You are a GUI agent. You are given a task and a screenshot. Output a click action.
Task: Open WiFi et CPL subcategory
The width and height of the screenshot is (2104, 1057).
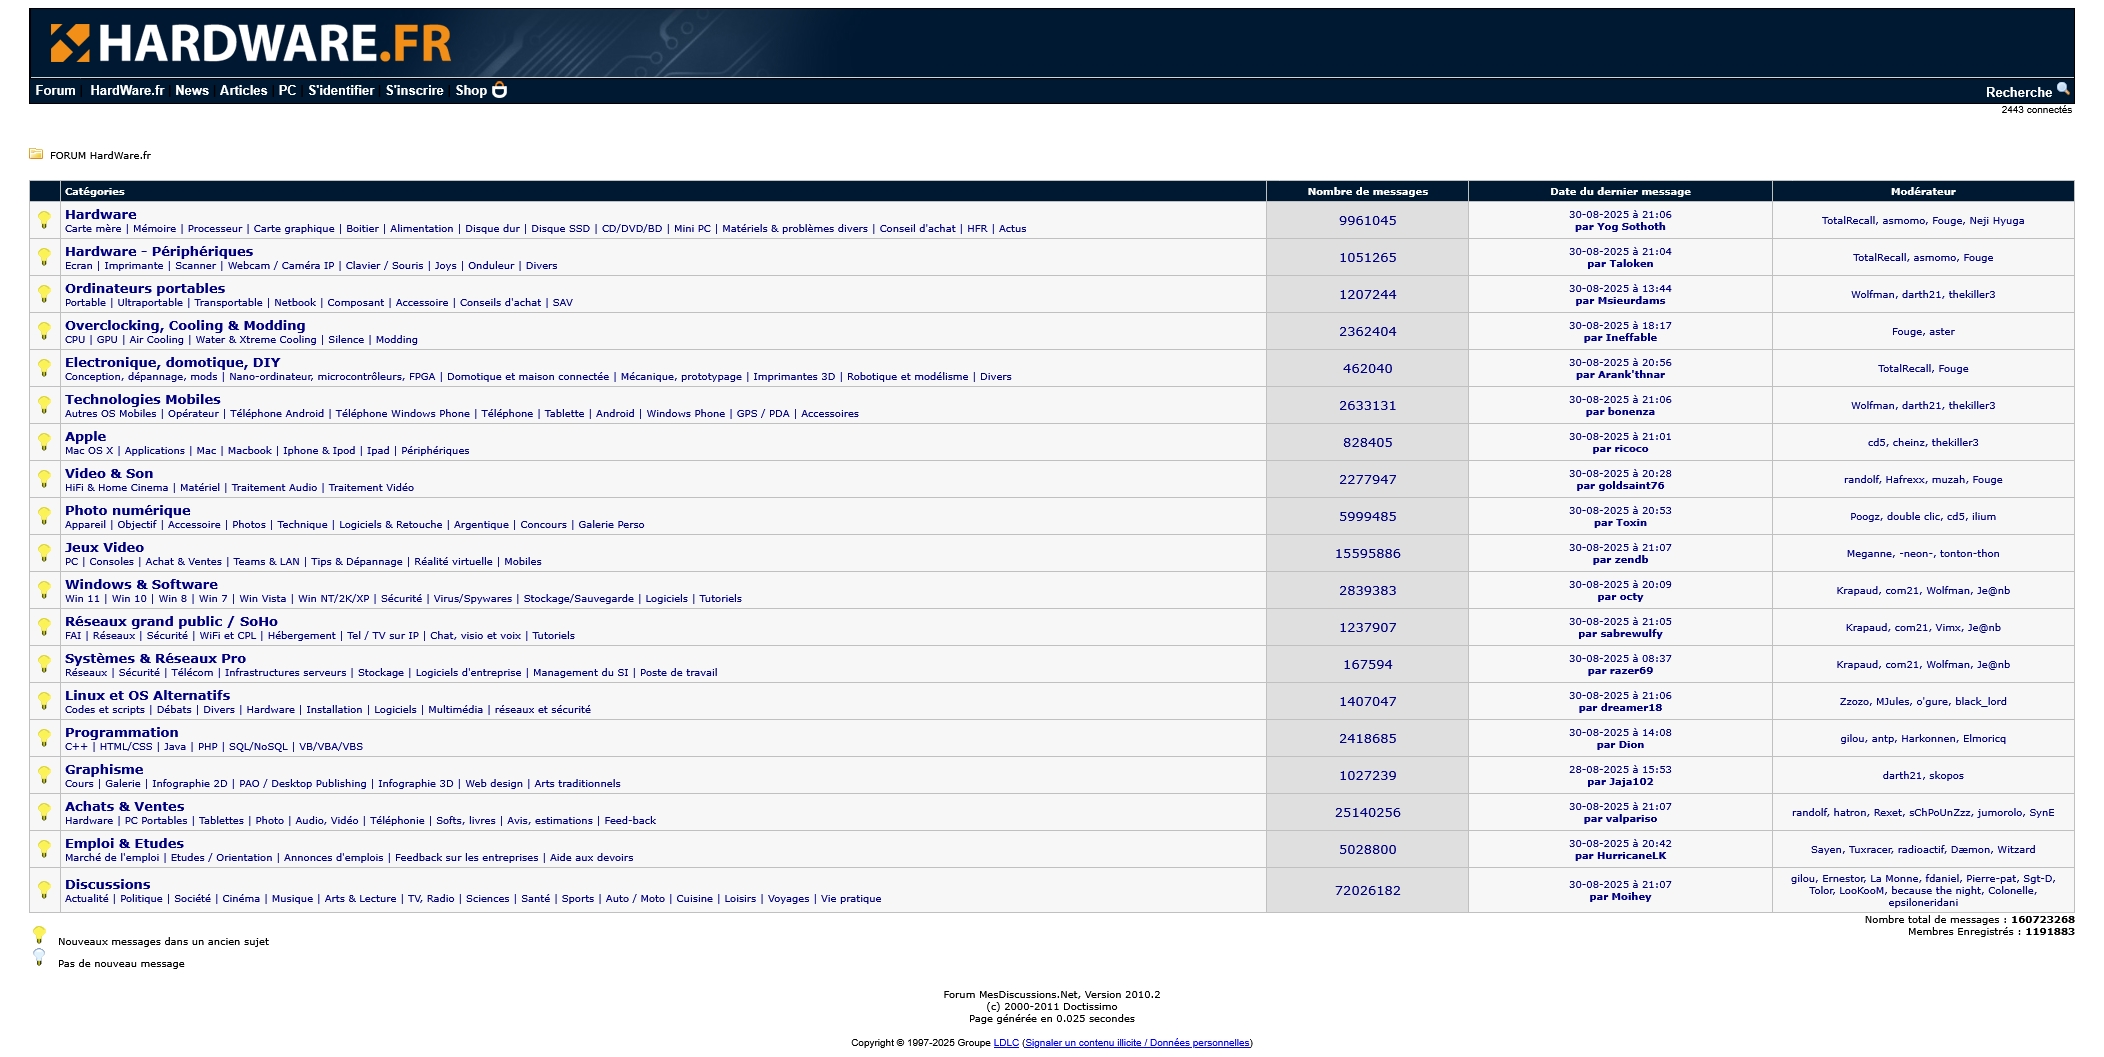(228, 636)
